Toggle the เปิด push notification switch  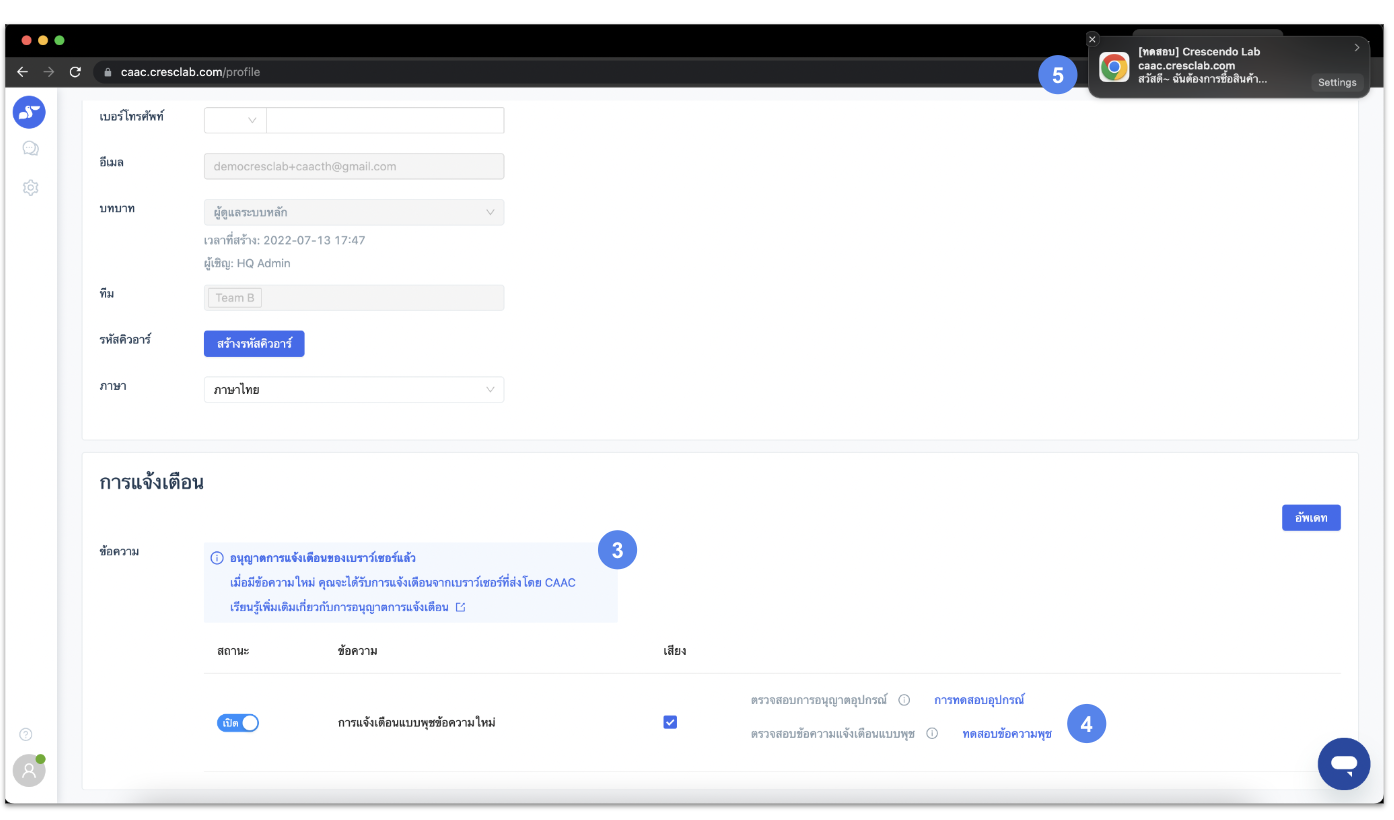click(238, 723)
